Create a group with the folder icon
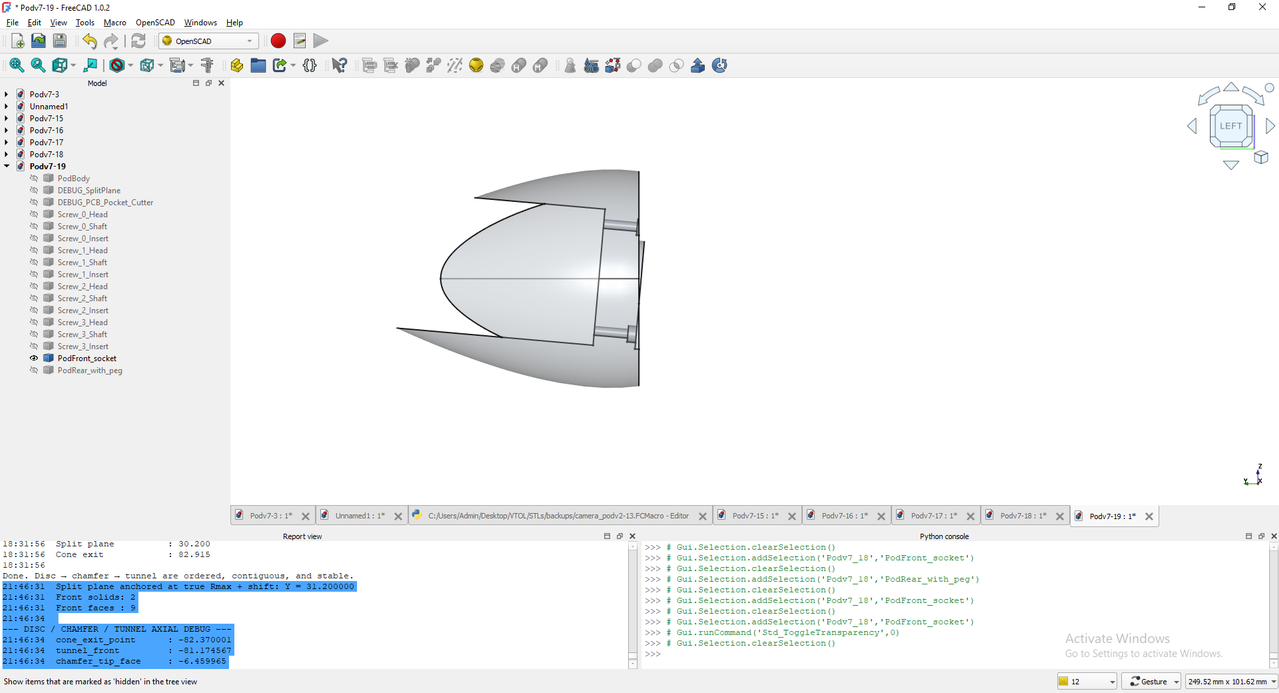Screen dimensions: 1279x693 tap(258, 65)
